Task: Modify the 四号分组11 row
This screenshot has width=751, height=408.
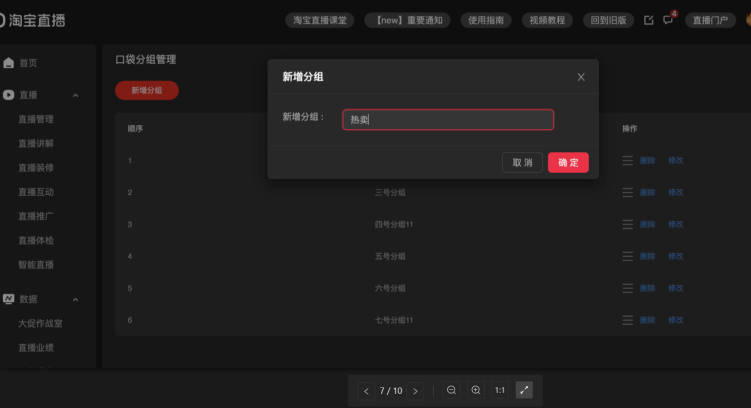Action: 676,224
